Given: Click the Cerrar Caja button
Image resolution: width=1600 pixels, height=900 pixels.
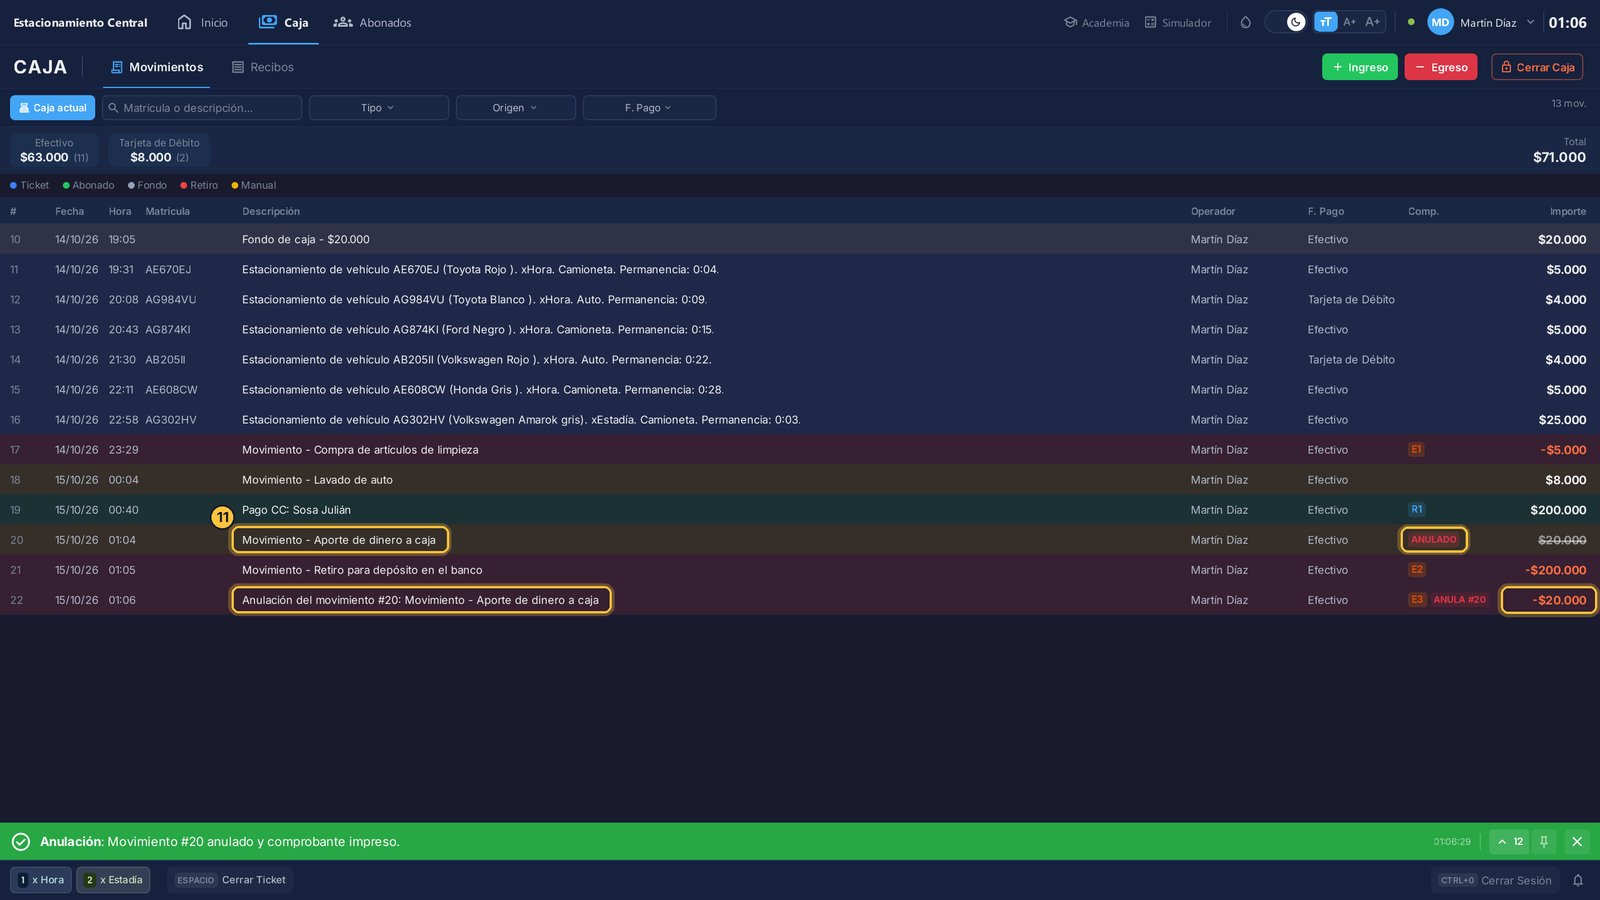Looking at the screenshot, I should (1537, 67).
